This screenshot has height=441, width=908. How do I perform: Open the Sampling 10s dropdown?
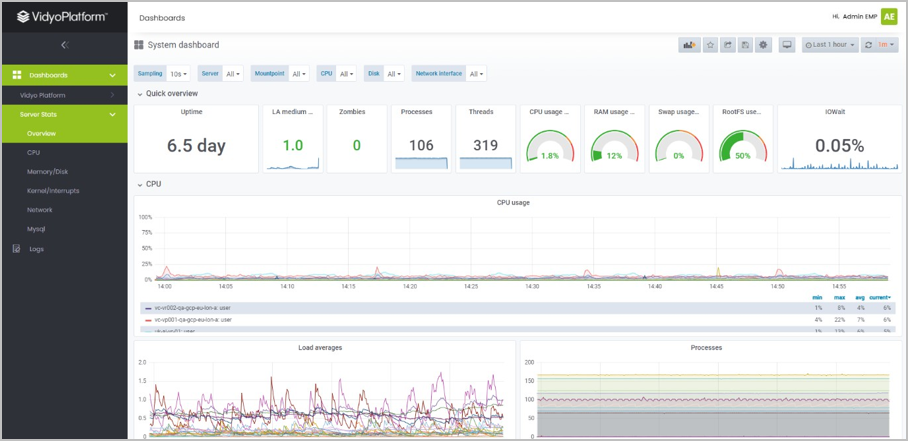[x=179, y=74]
